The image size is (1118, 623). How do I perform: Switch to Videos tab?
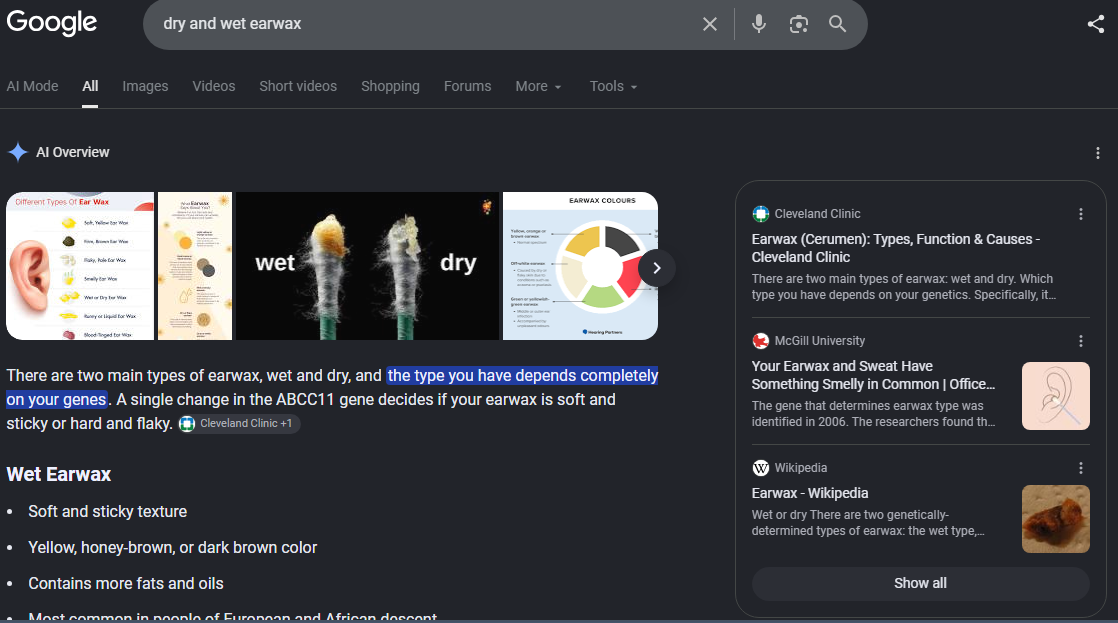(x=214, y=86)
